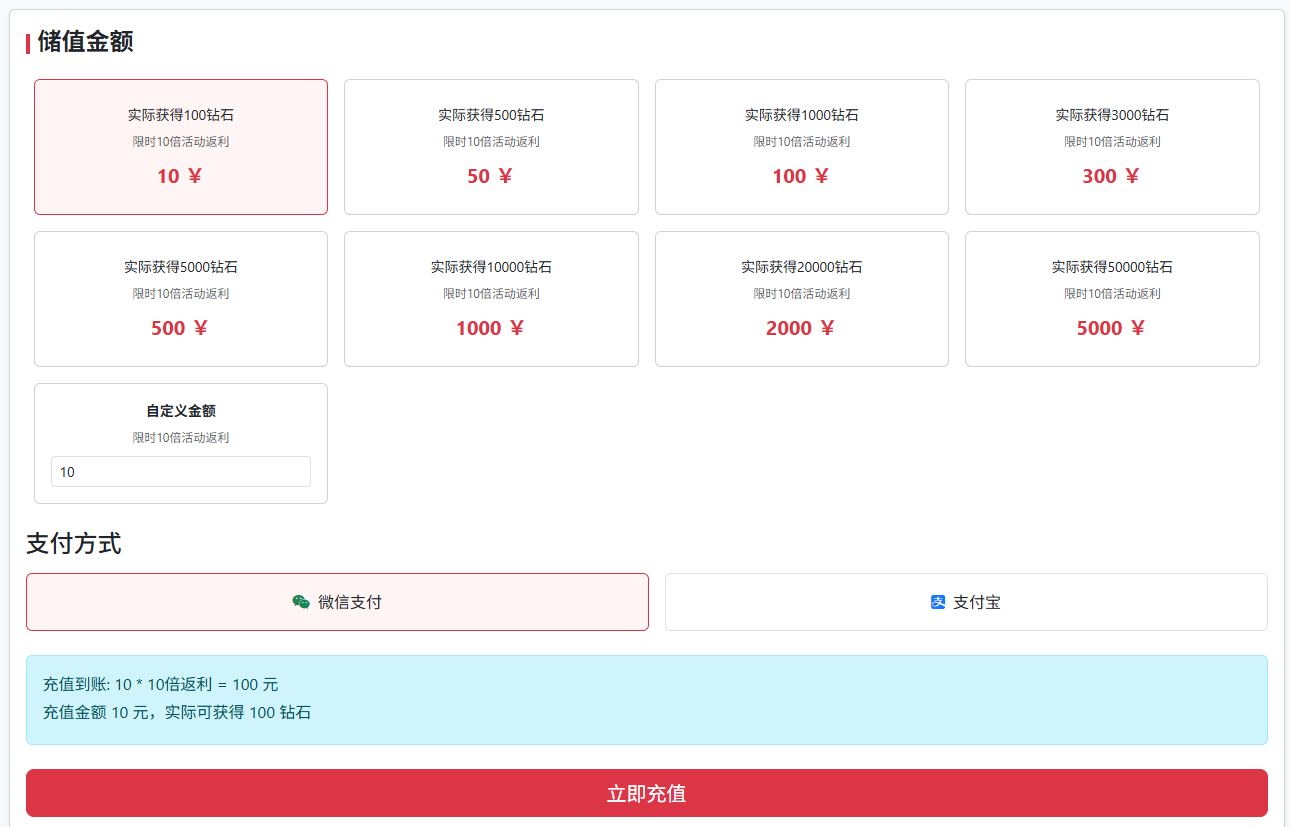Click the WeChat Pay green icon
The height and width of the screenshot is (827, 1290).
point(300,602)
